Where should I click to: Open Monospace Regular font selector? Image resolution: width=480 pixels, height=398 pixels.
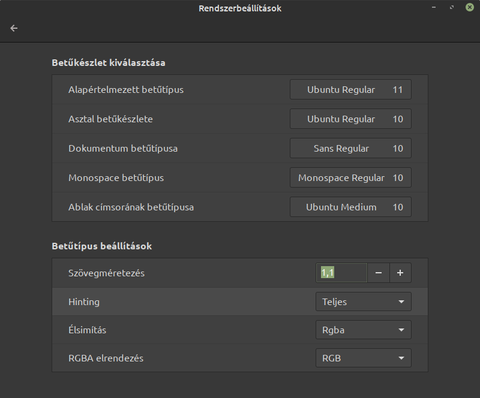tap(351, 178)
